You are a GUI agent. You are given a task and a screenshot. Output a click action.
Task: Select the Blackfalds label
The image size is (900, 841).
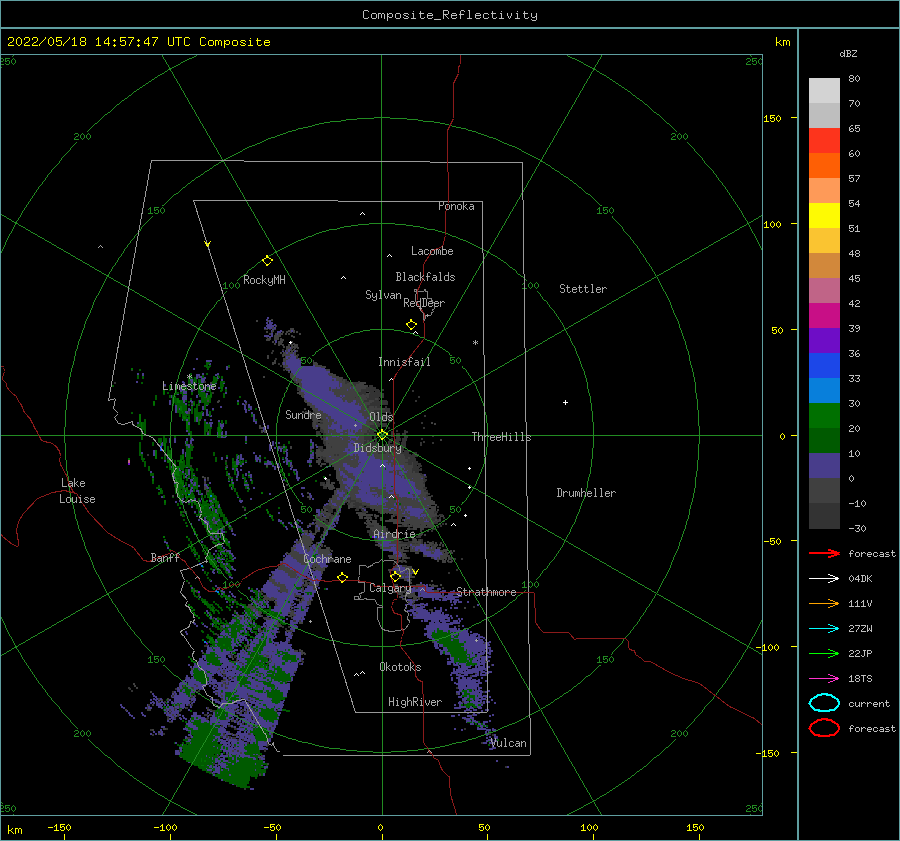pos(425,277)
